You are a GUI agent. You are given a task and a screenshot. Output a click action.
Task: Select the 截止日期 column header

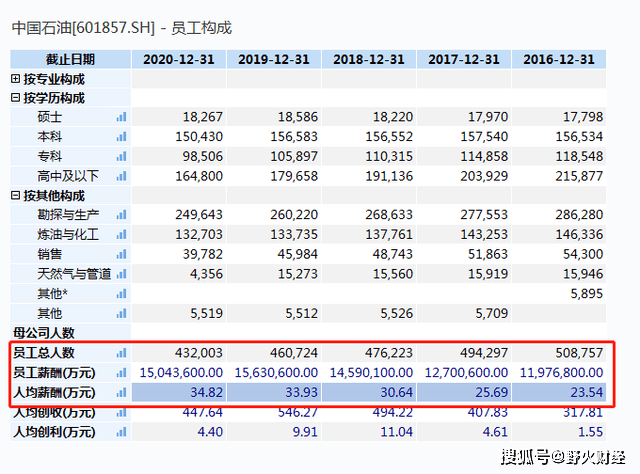70,59
